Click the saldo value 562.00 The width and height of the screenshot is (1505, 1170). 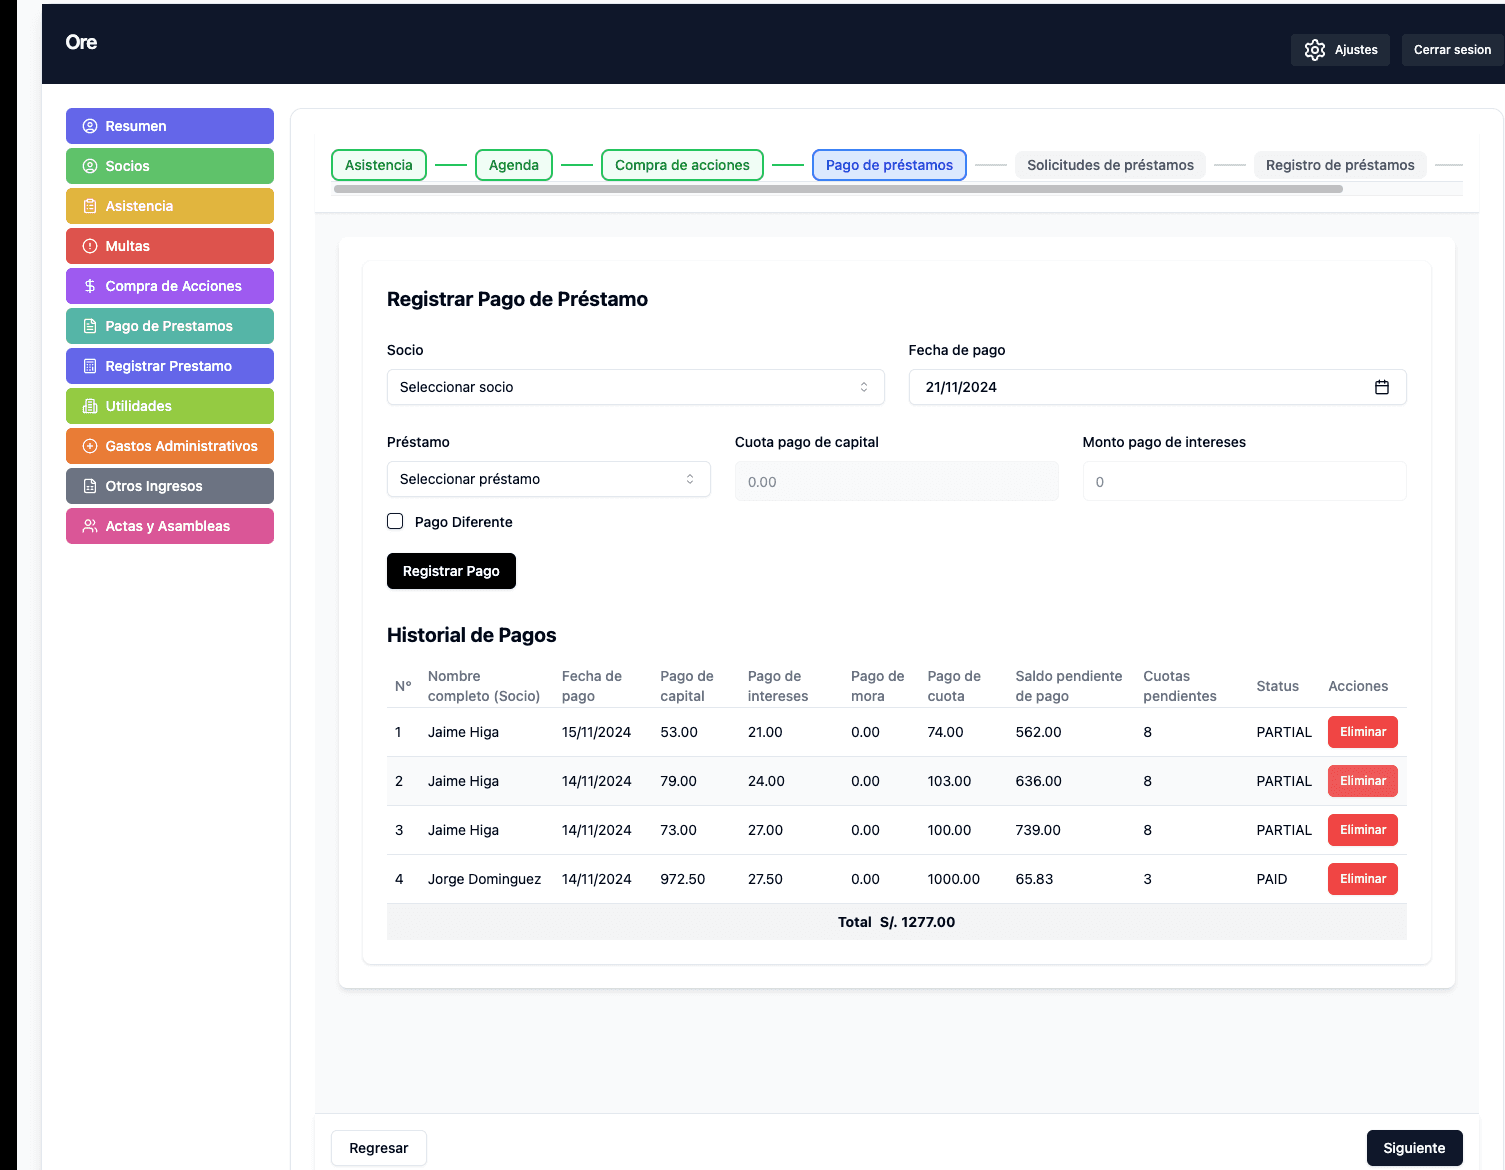point(1038,732)
